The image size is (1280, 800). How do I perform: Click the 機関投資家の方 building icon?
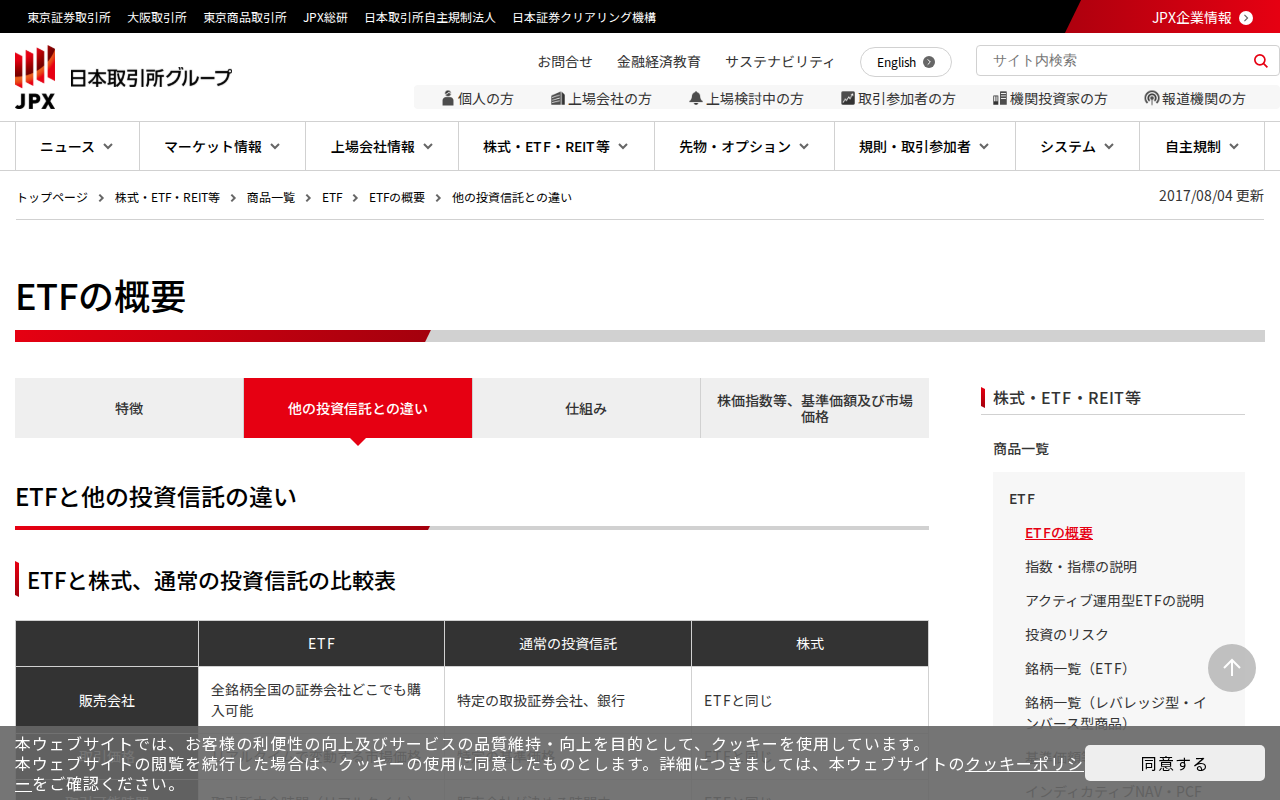tap(1000, 98)
